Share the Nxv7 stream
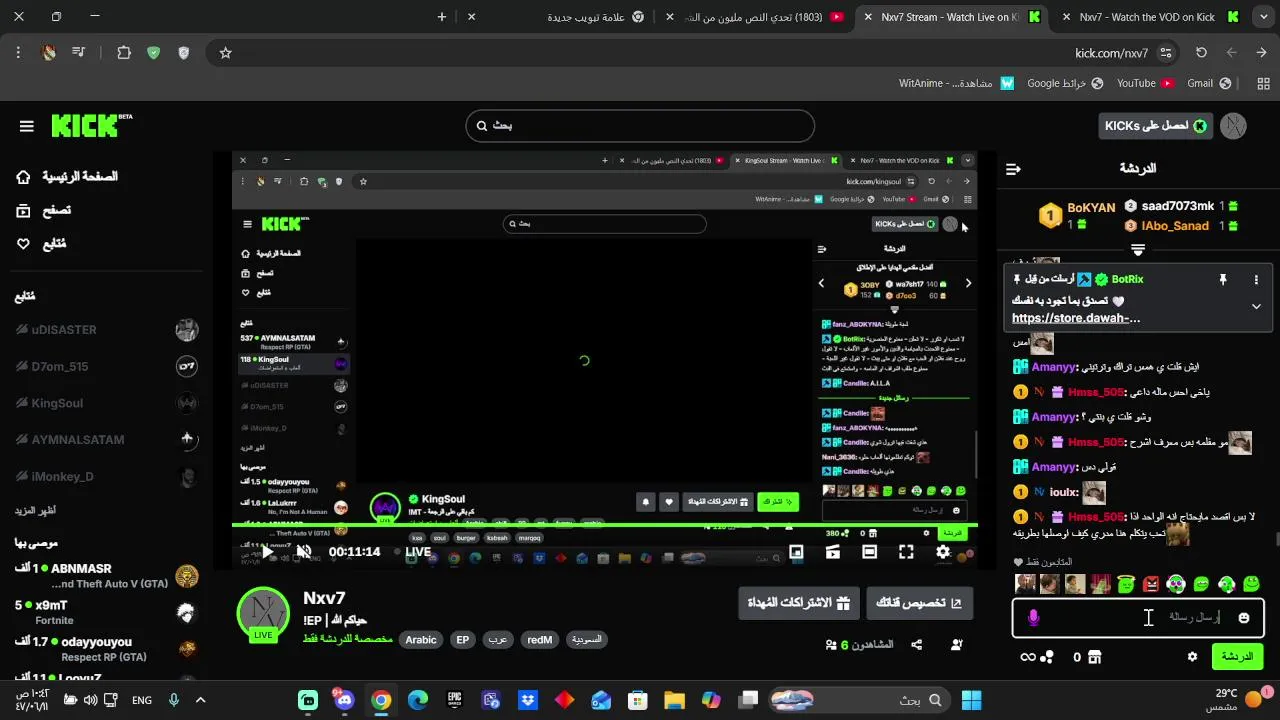 point(916,645)
